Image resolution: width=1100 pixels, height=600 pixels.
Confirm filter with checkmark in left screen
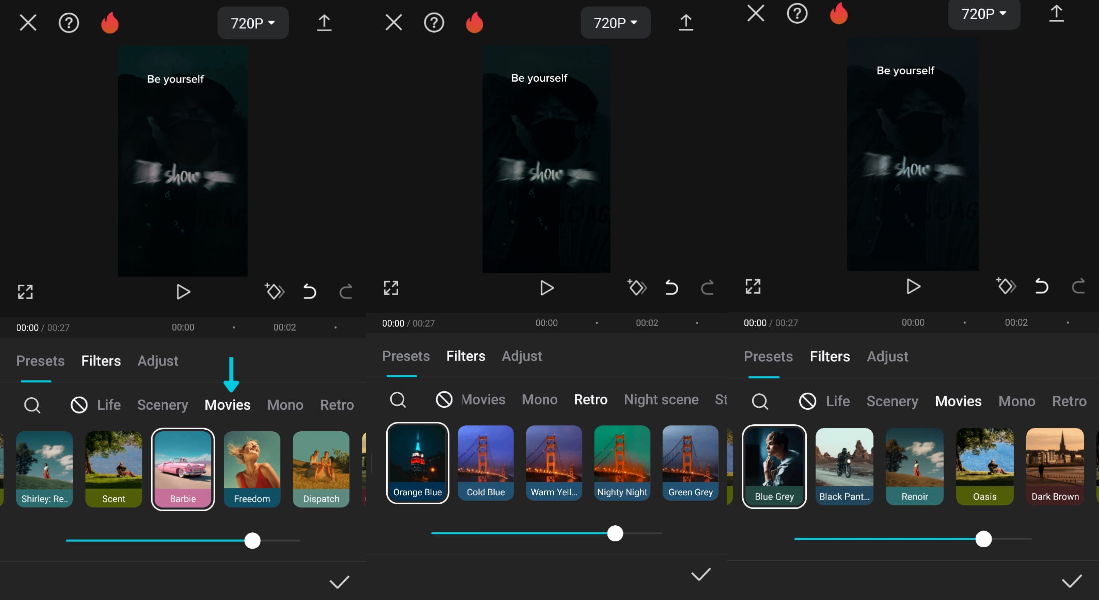coord(340,582)
